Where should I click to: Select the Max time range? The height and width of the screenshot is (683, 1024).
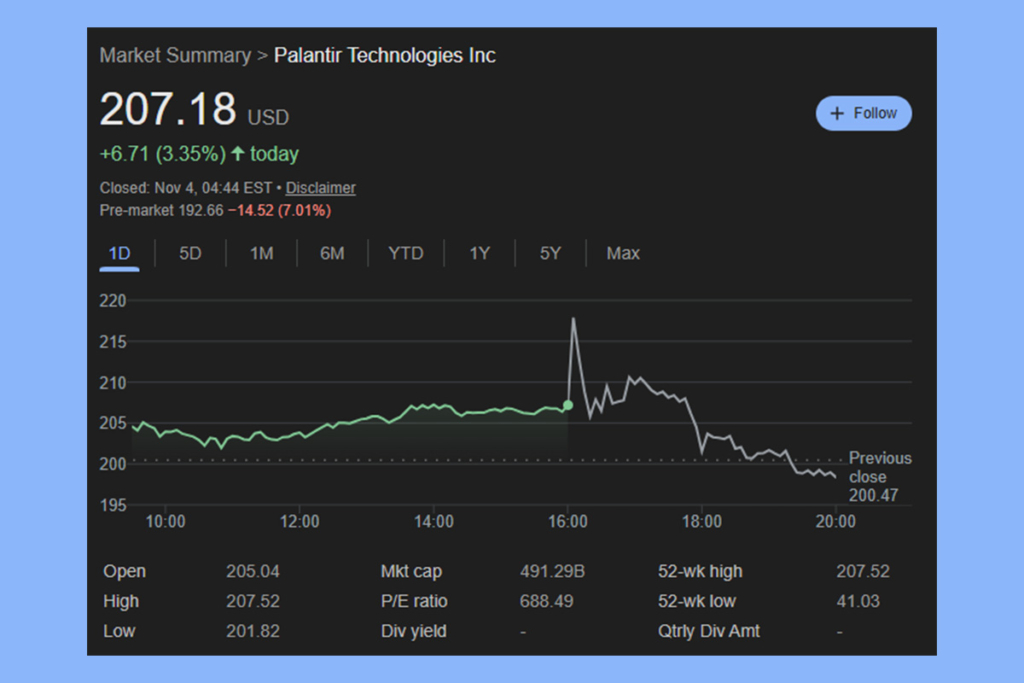tap(623, 253)
